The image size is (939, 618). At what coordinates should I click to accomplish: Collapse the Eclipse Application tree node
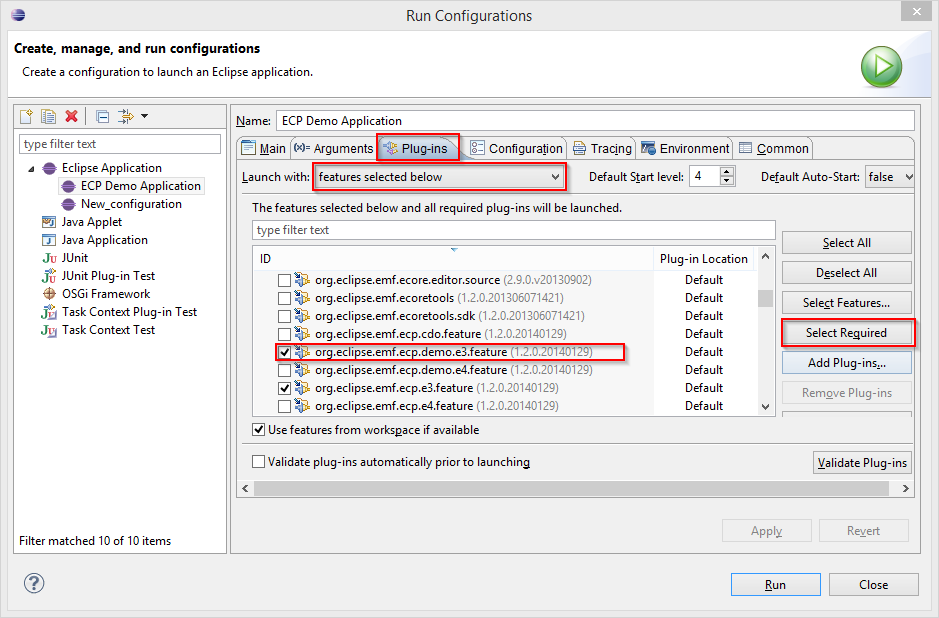click(x=32, y=169)
